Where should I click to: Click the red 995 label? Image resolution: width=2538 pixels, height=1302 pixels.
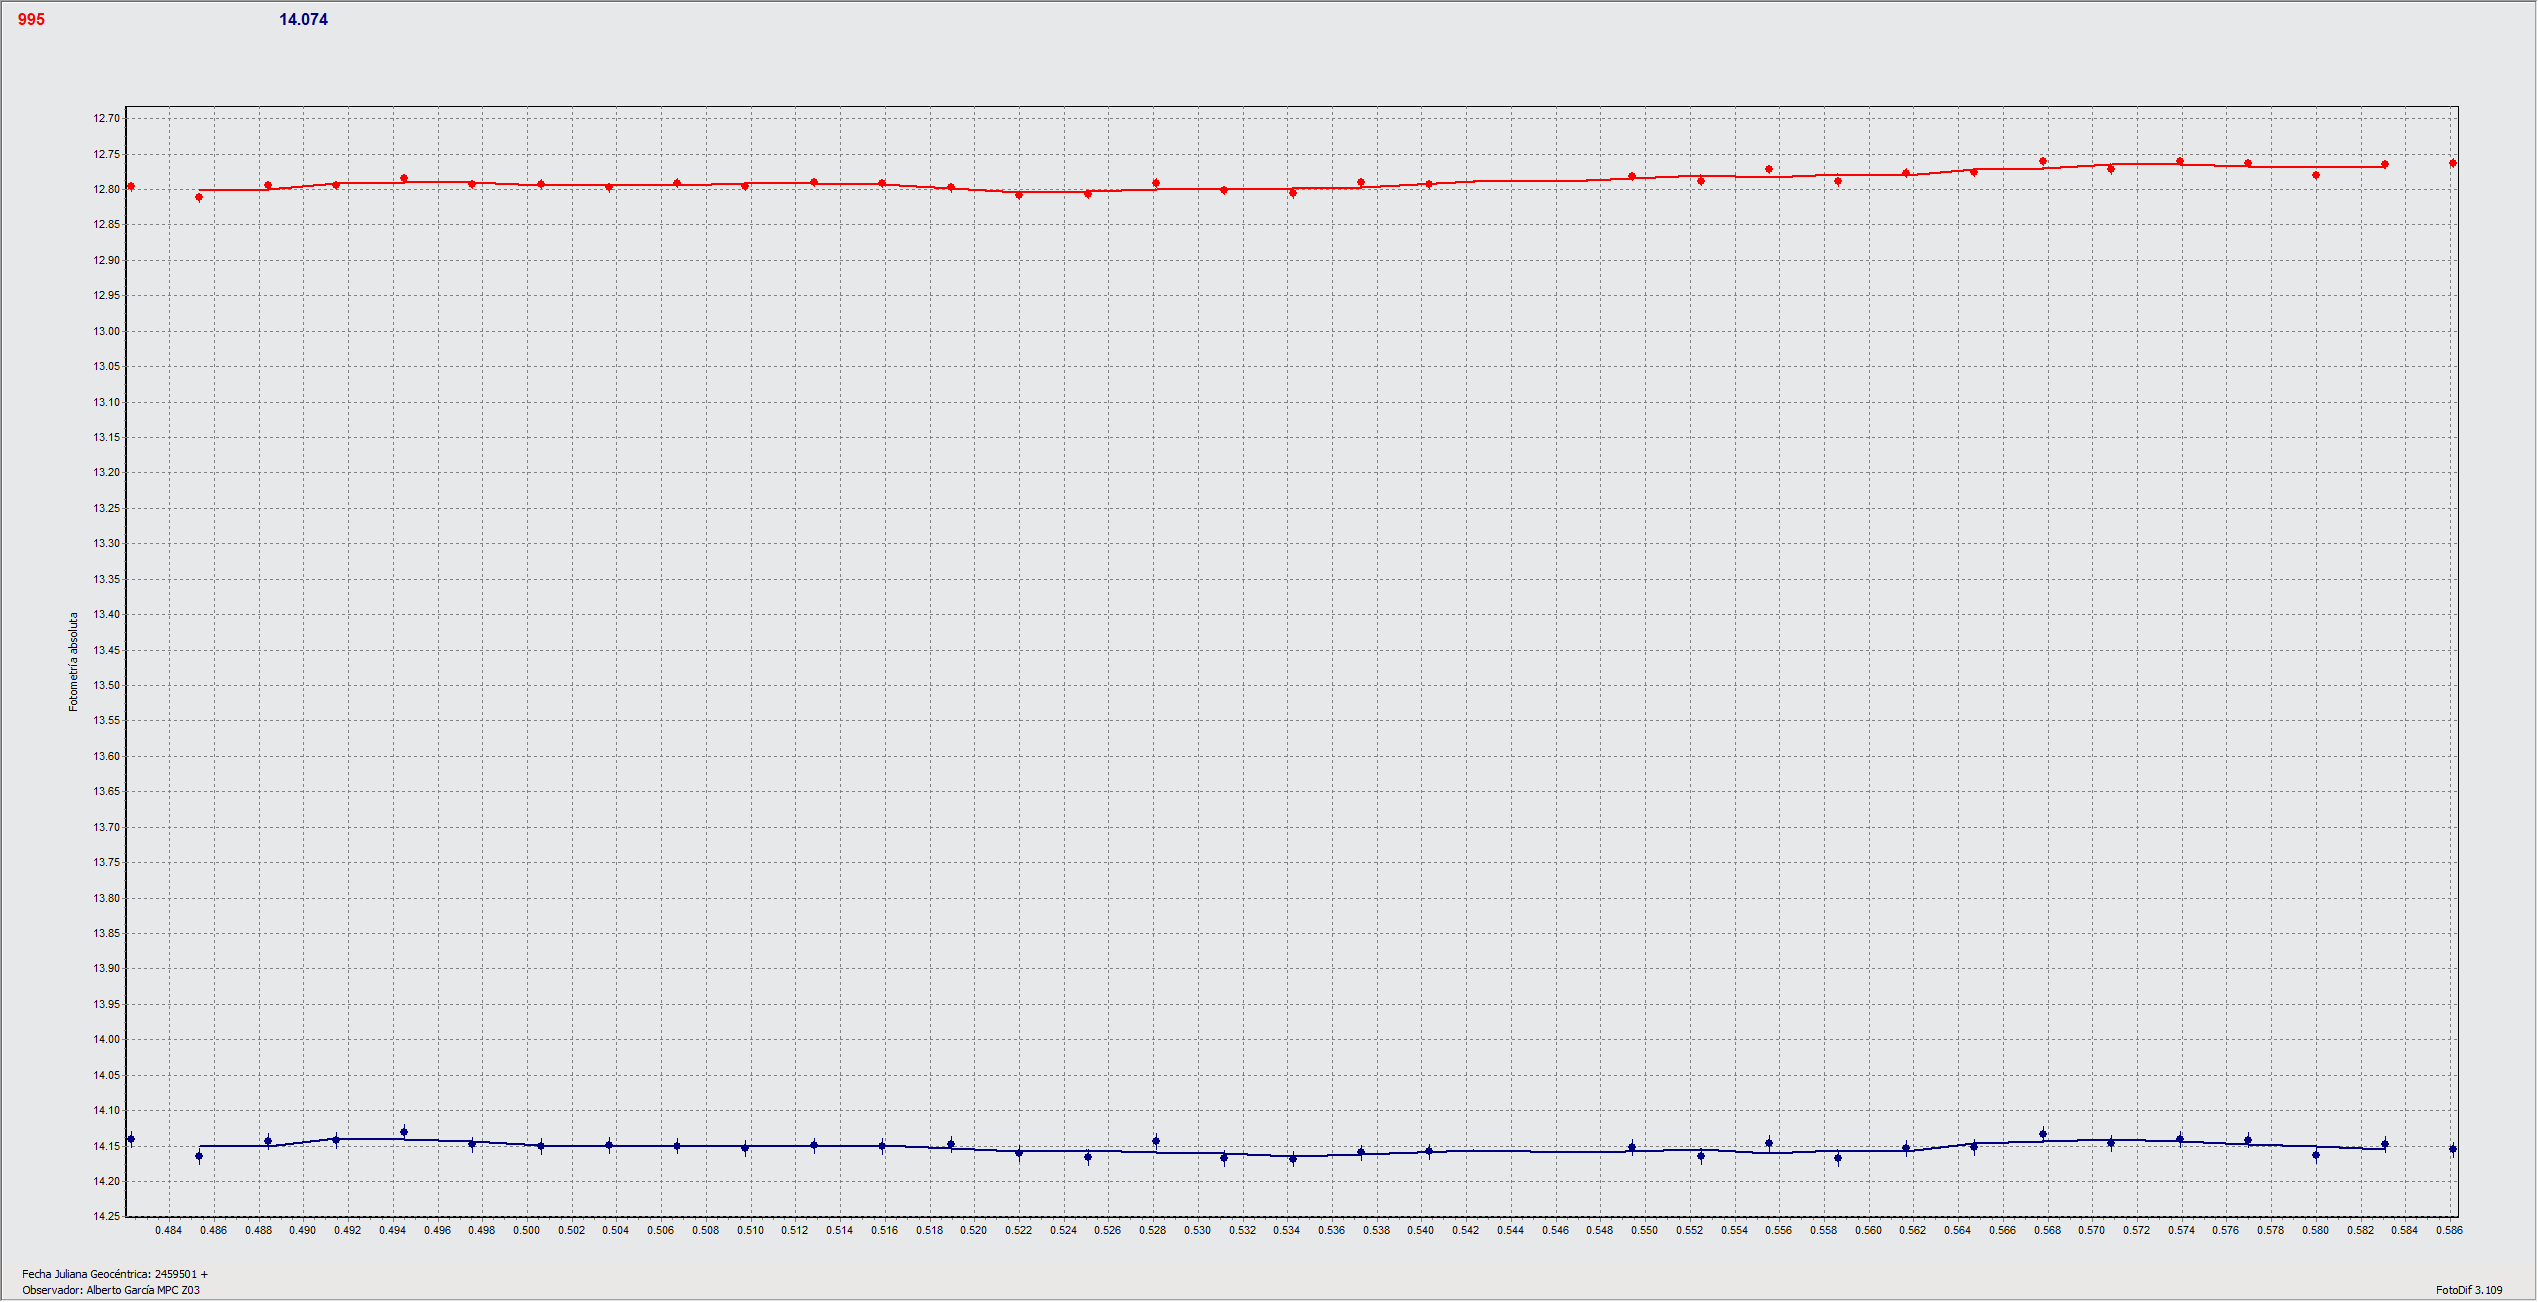(x=31, y=20)
